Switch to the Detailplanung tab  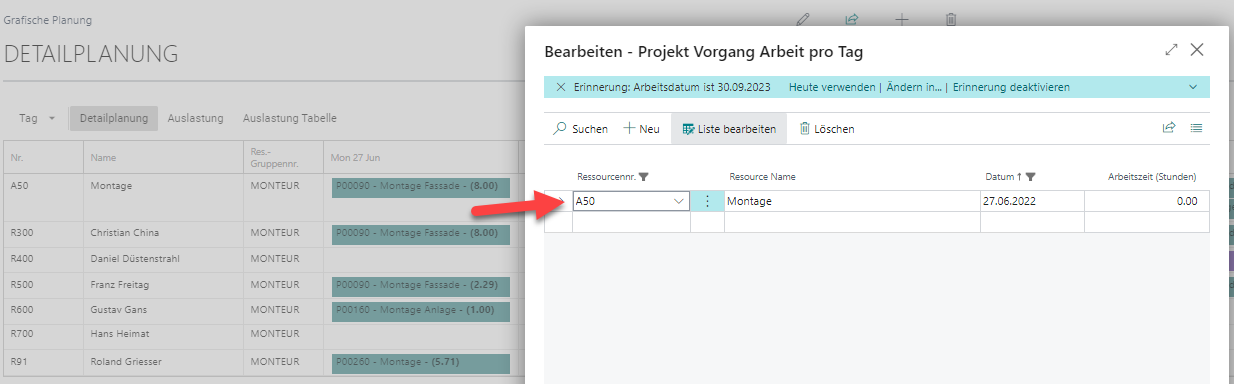114,118
